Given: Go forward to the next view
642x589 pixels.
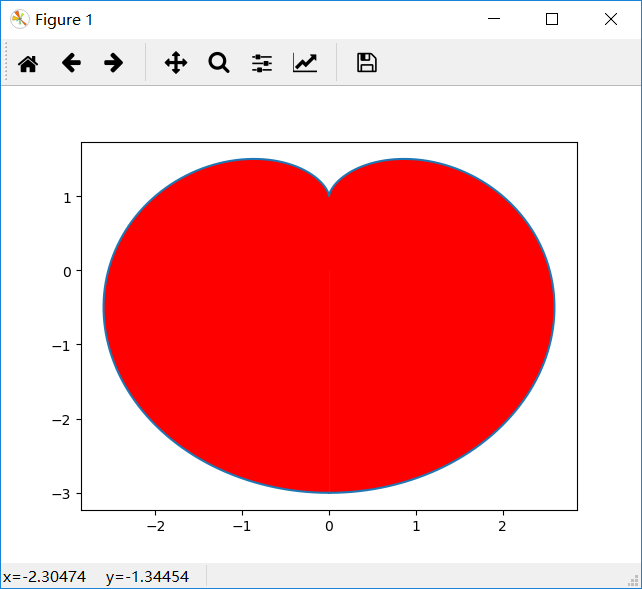Looking at the screenshot, I should (x=113, y=63).
